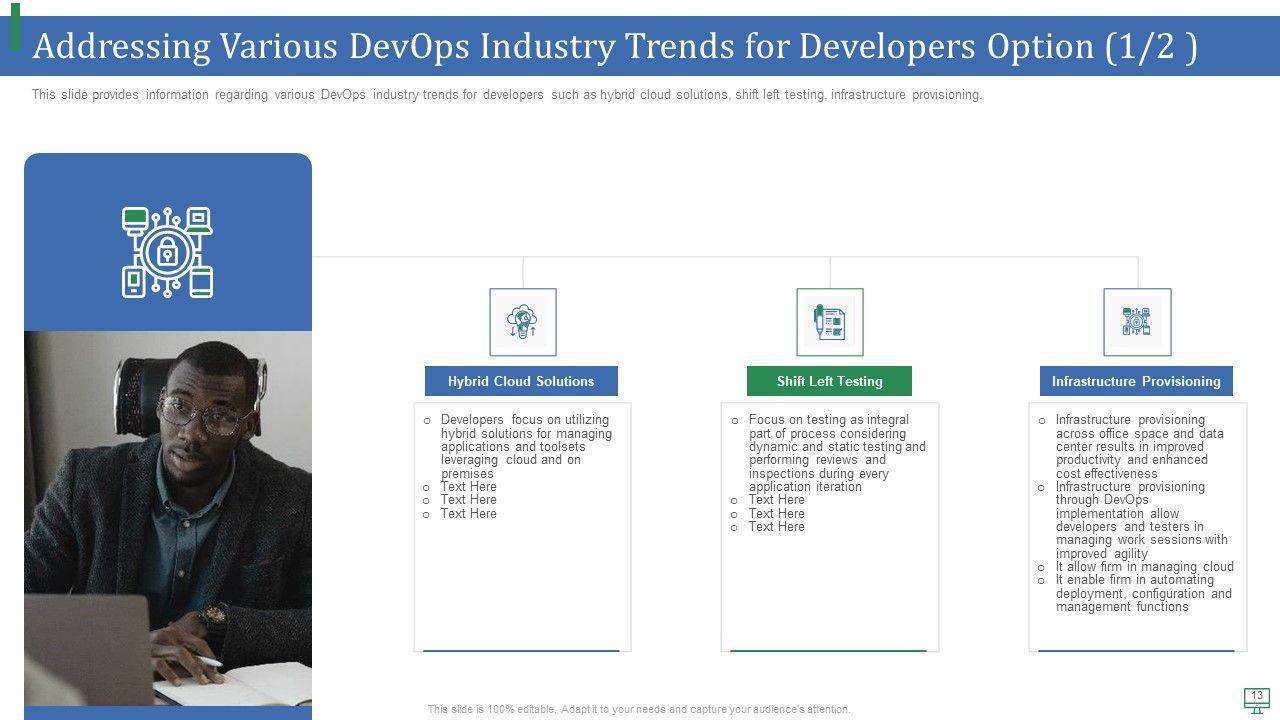Select the Shift Left Testing checklist icon
This screenshot has height=720, width=1280.
click(829, 322)
